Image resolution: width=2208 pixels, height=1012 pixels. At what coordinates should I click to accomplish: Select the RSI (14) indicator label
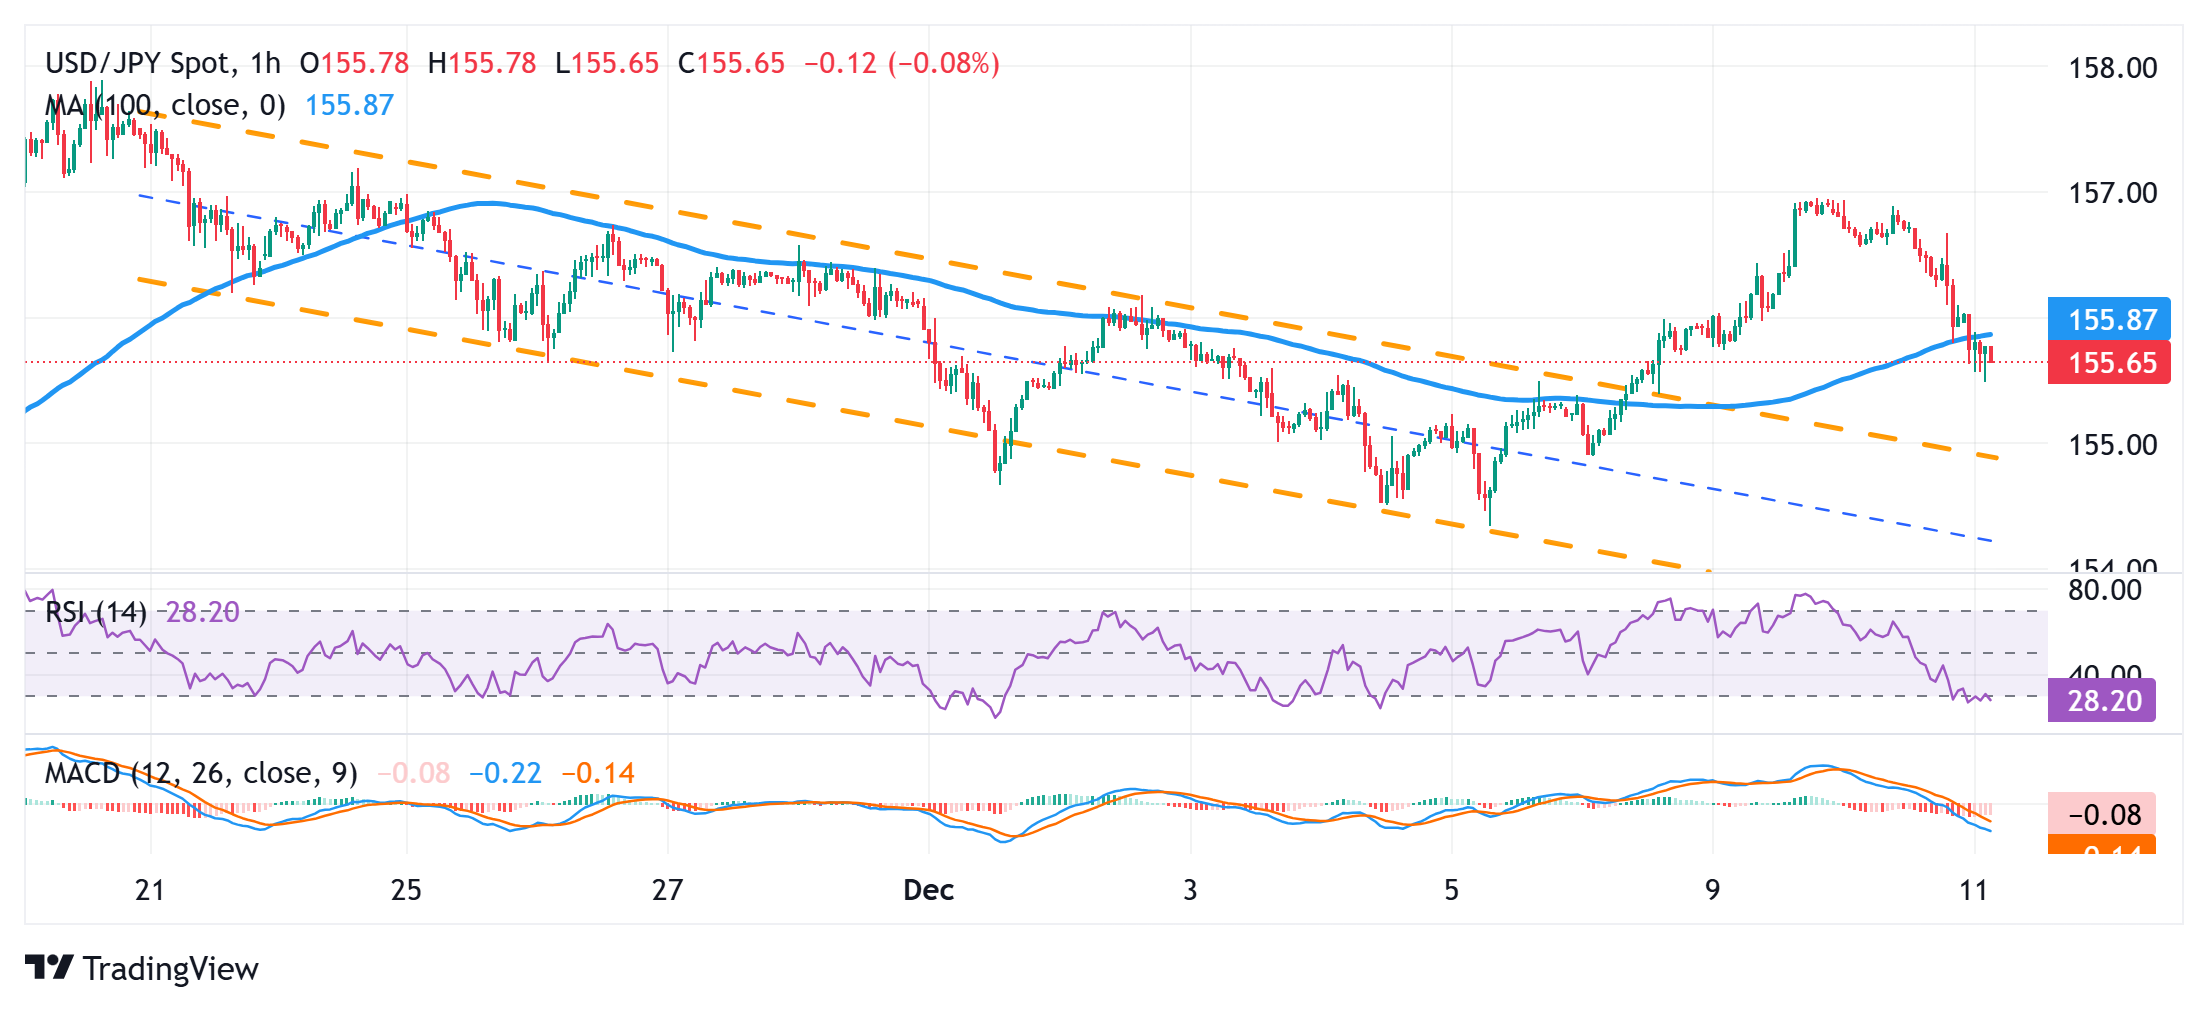click(x=96, y=612)
